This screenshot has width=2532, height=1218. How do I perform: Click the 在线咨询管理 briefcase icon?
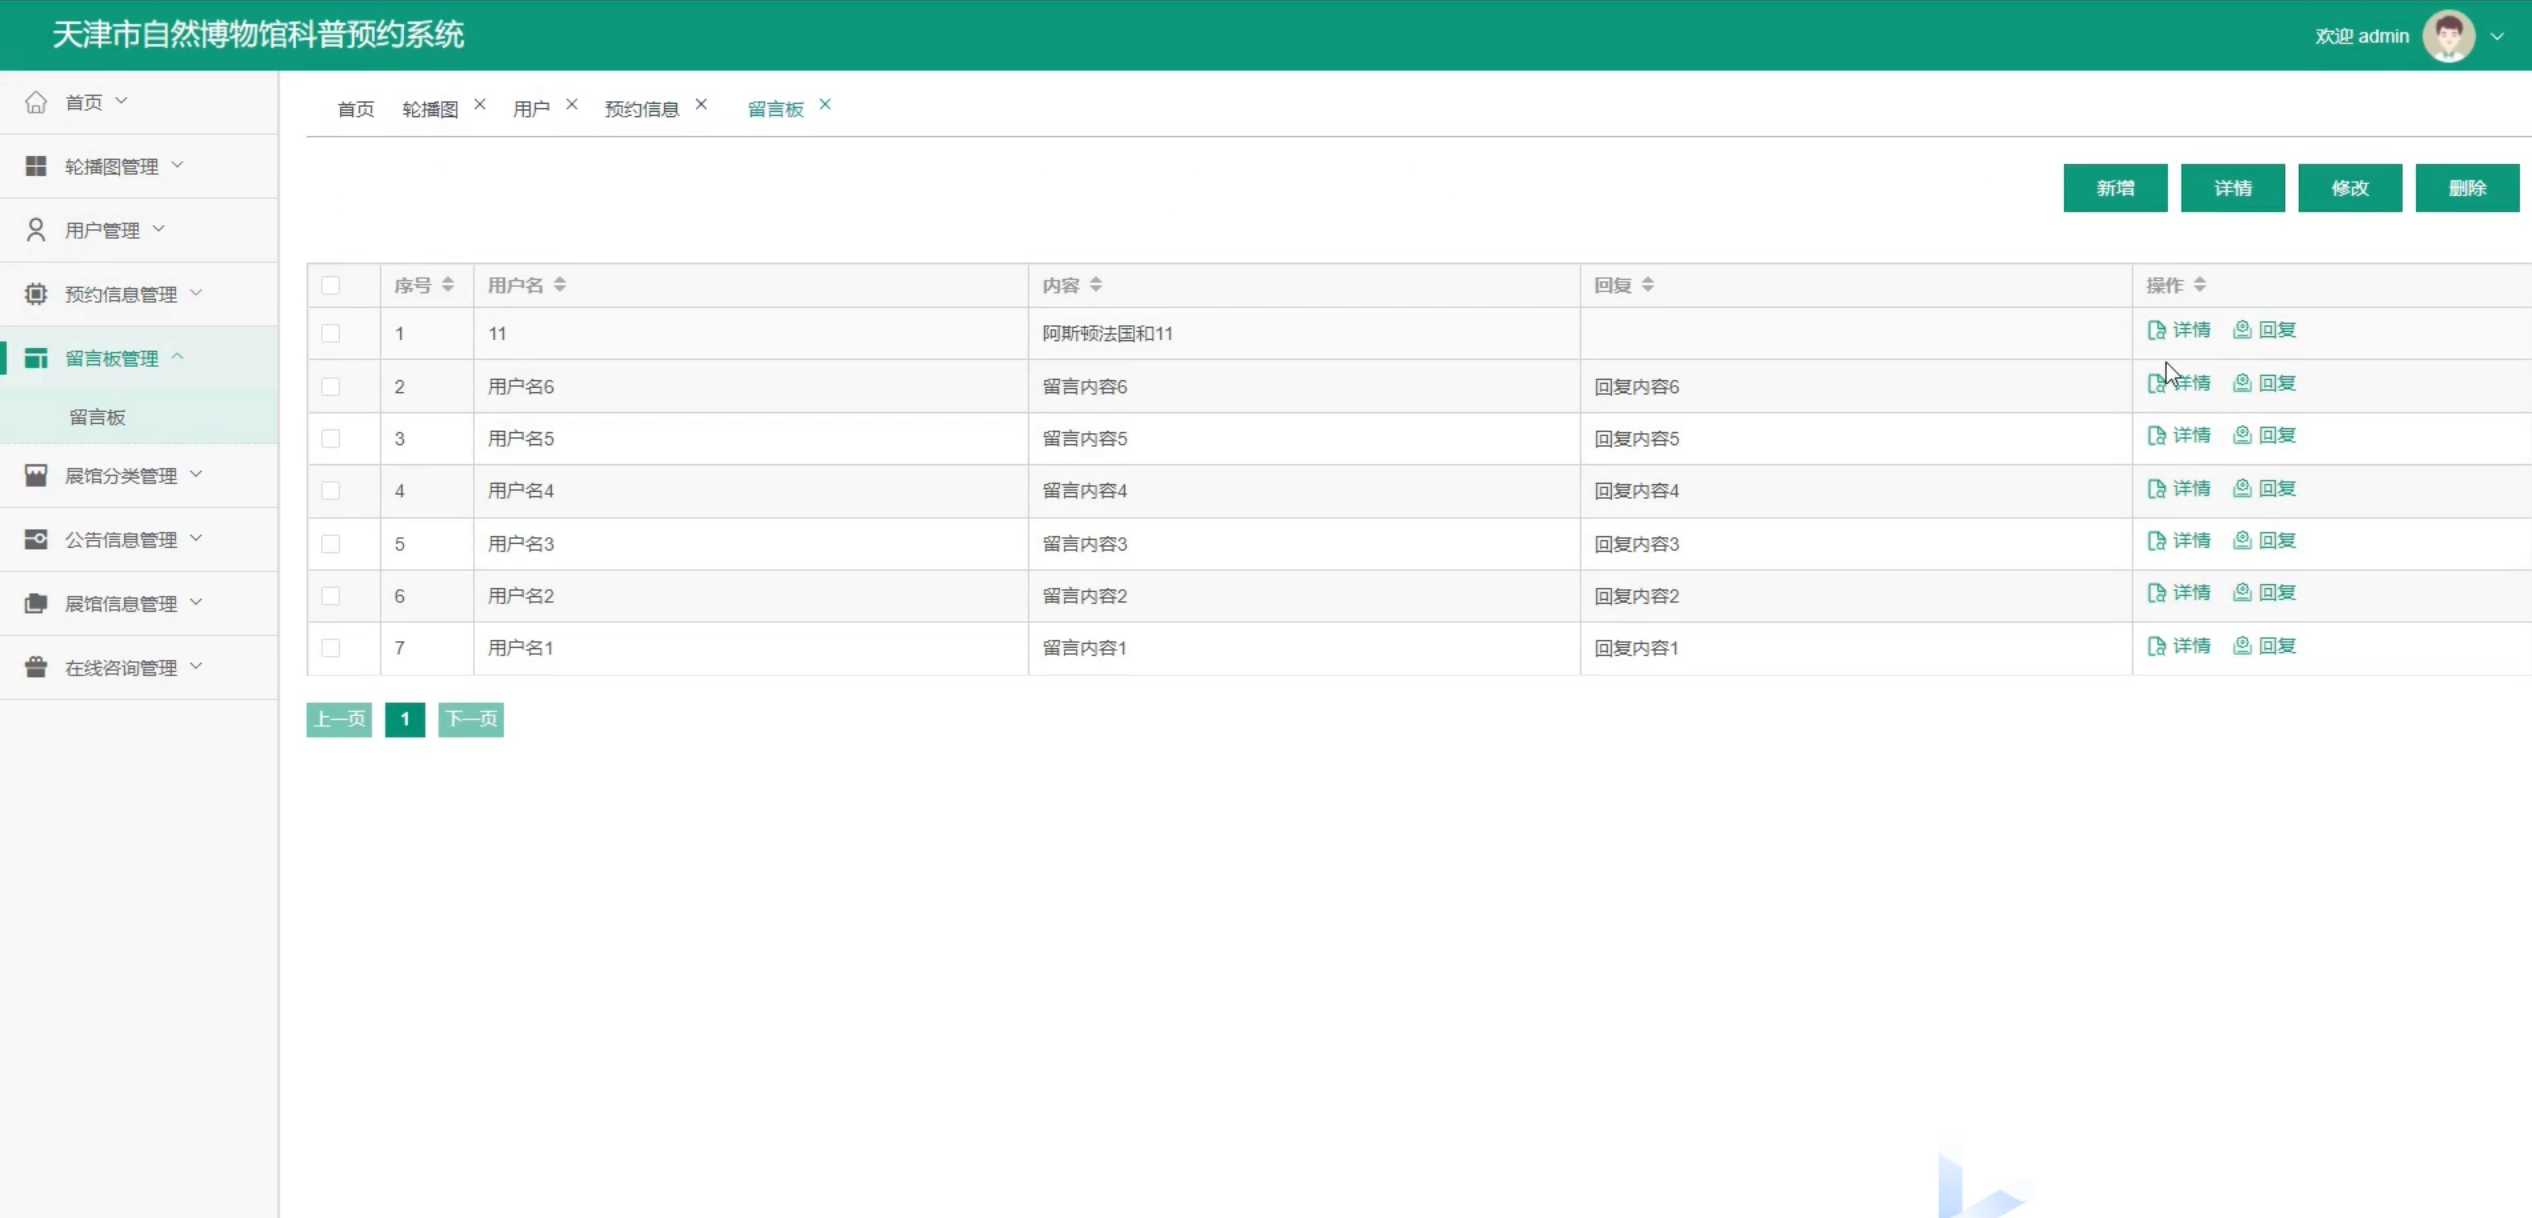[36, 667]
